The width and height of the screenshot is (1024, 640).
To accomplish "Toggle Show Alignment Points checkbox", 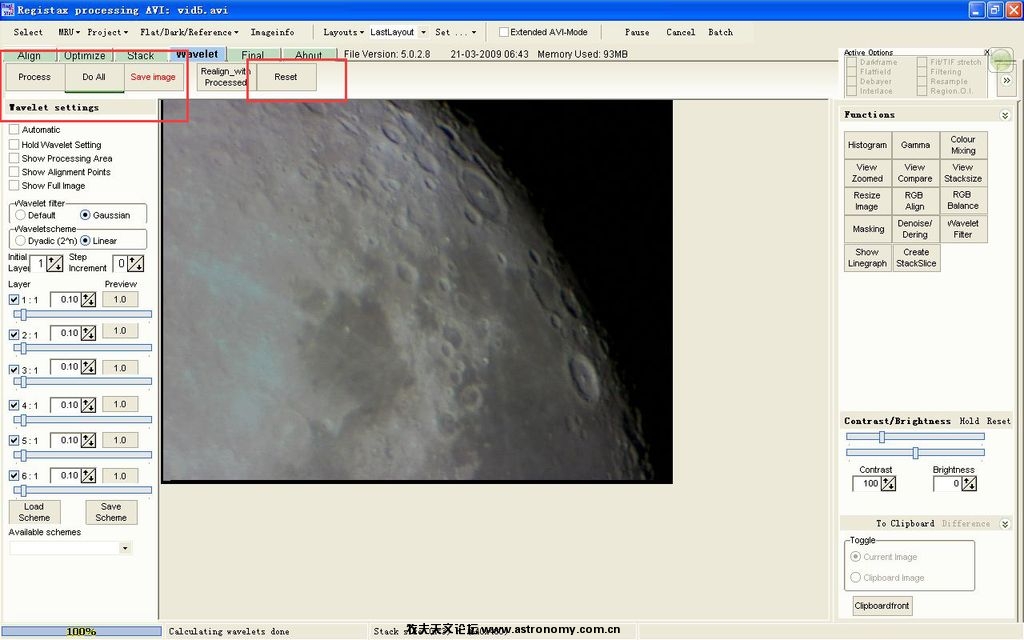I will tap(14, 172).
